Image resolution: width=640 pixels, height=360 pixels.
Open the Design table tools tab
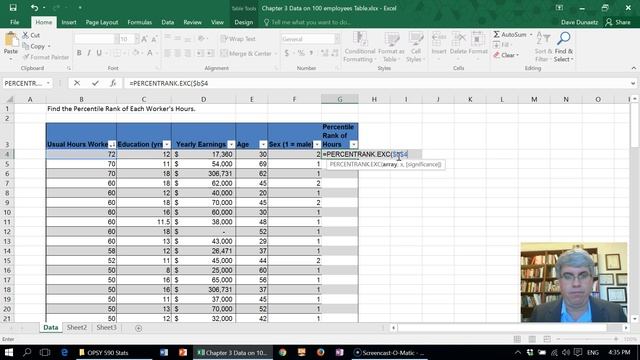coord(244,22)
